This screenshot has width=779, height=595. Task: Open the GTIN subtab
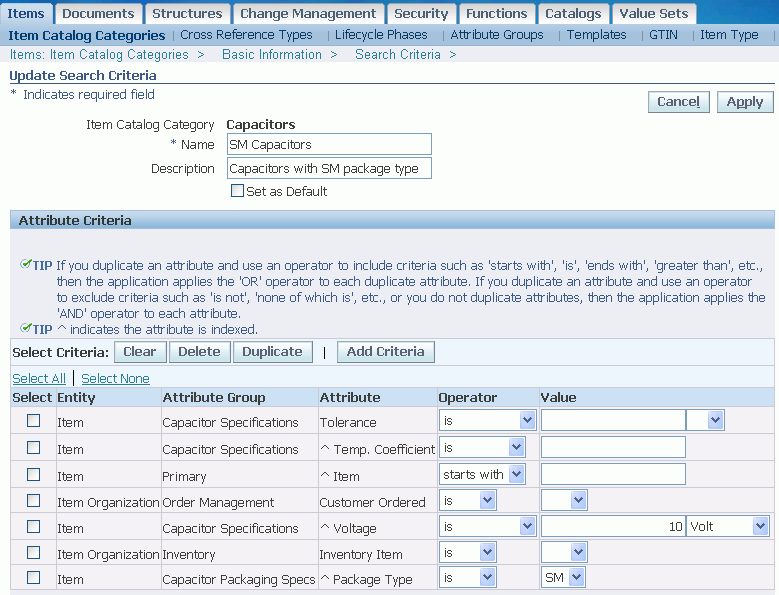point(663,35)
